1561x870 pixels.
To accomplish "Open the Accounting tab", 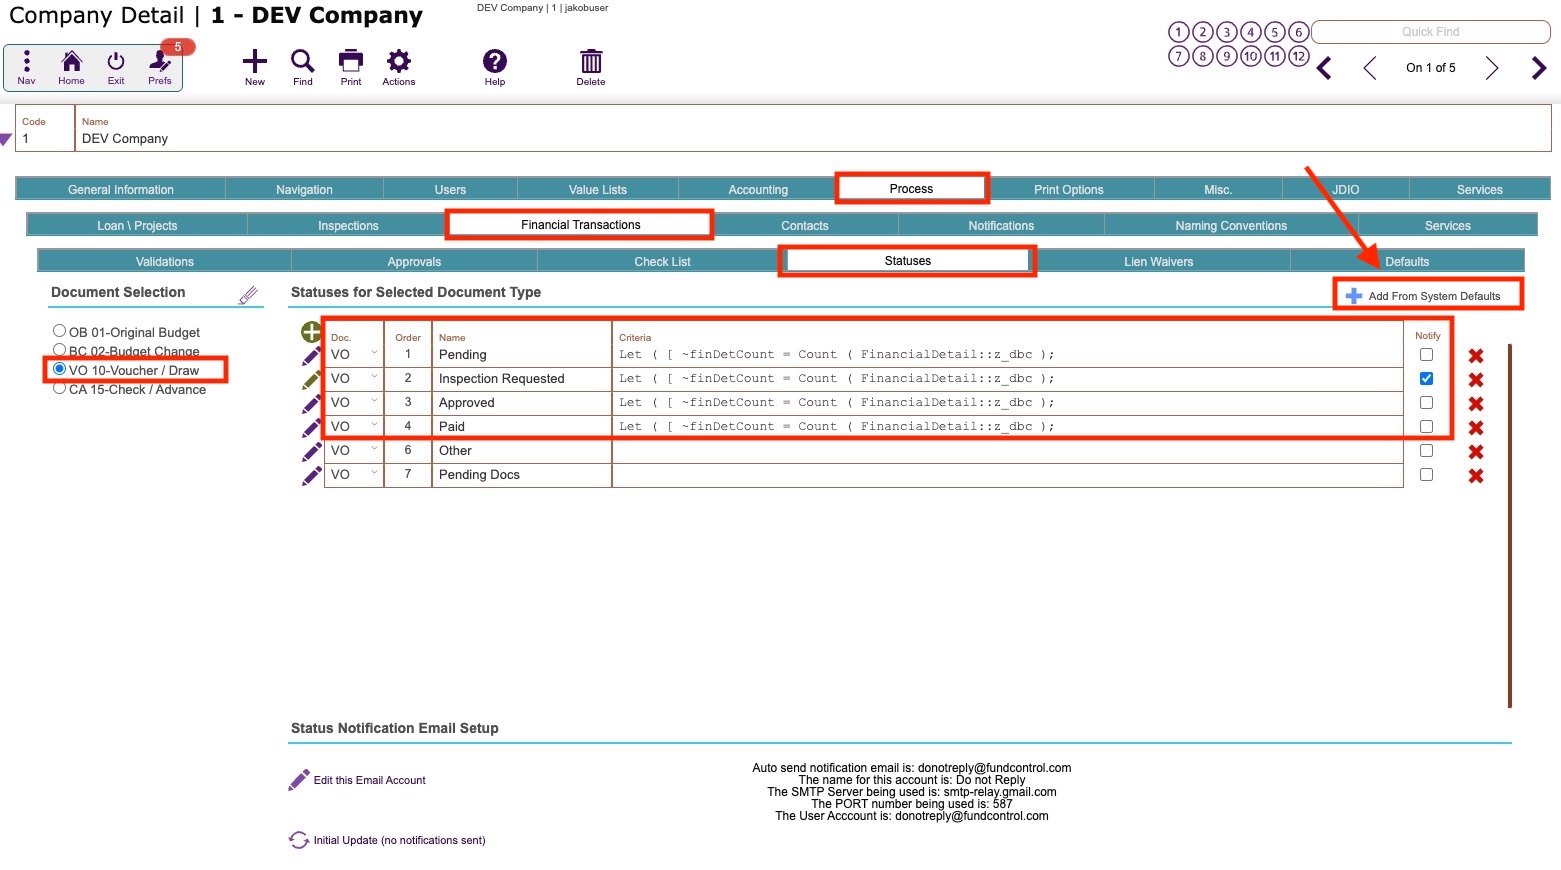I will [x=758, y=189].
